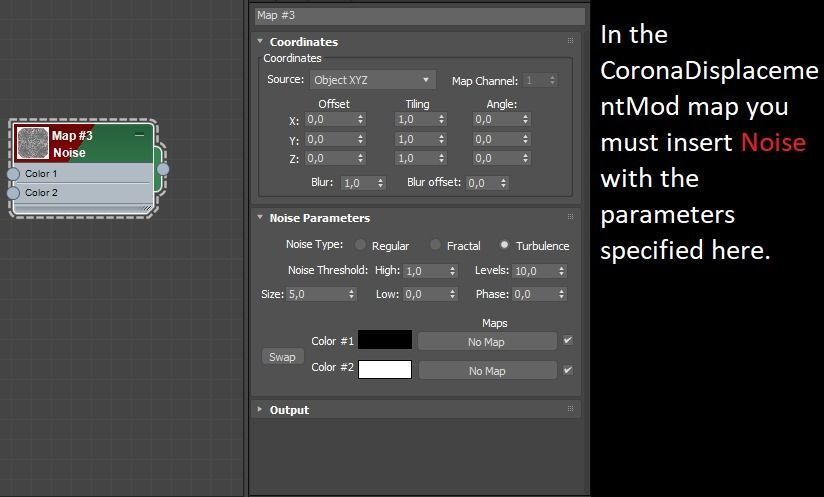Click the Noise Parameters rollout grip icon
Screen dimensions: 824x497
(x=570, y=217)
